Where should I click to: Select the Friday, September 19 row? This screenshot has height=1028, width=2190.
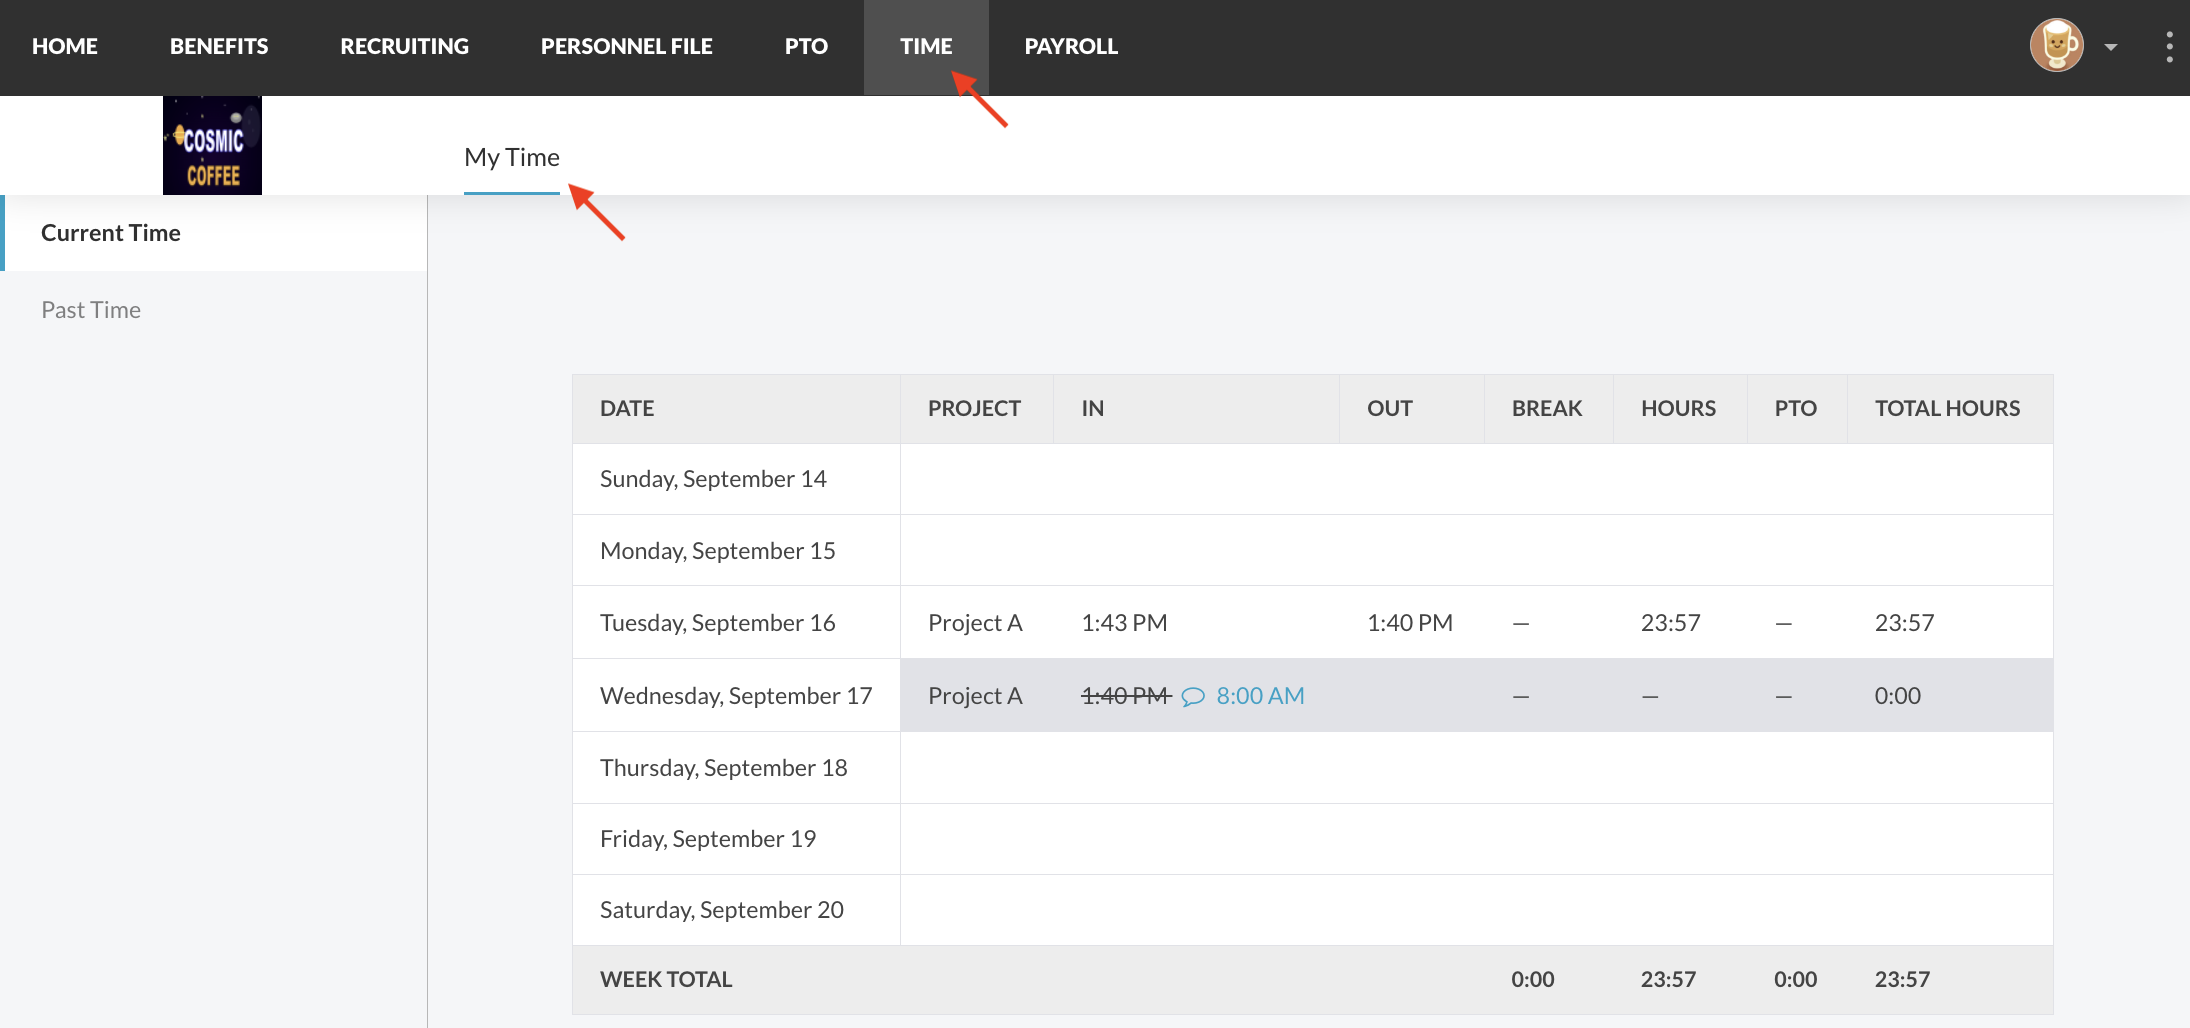[708, 839]
